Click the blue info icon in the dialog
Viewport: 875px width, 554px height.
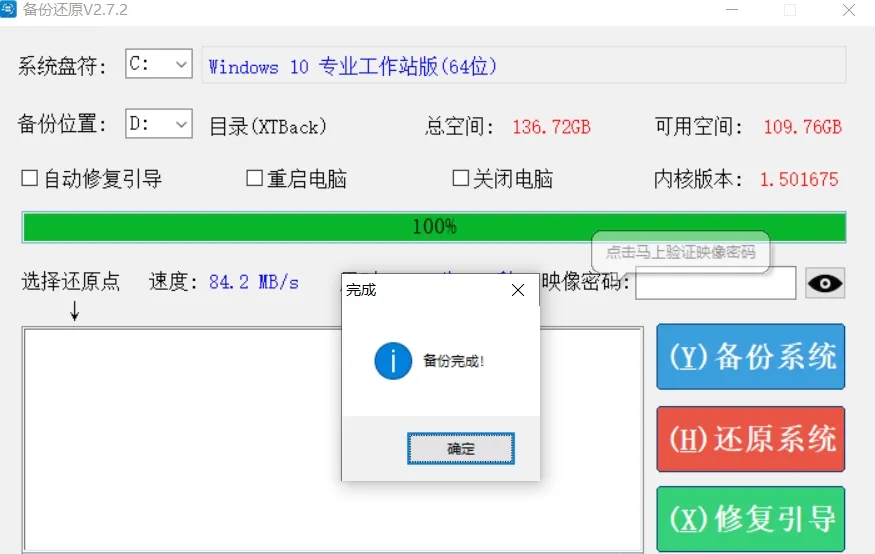tap(393, 361)
